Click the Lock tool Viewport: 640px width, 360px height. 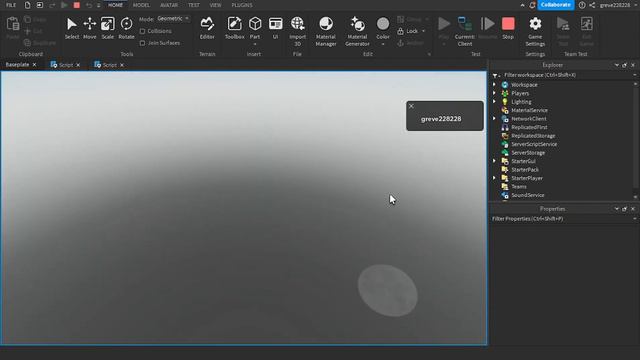tap(408, 31)
